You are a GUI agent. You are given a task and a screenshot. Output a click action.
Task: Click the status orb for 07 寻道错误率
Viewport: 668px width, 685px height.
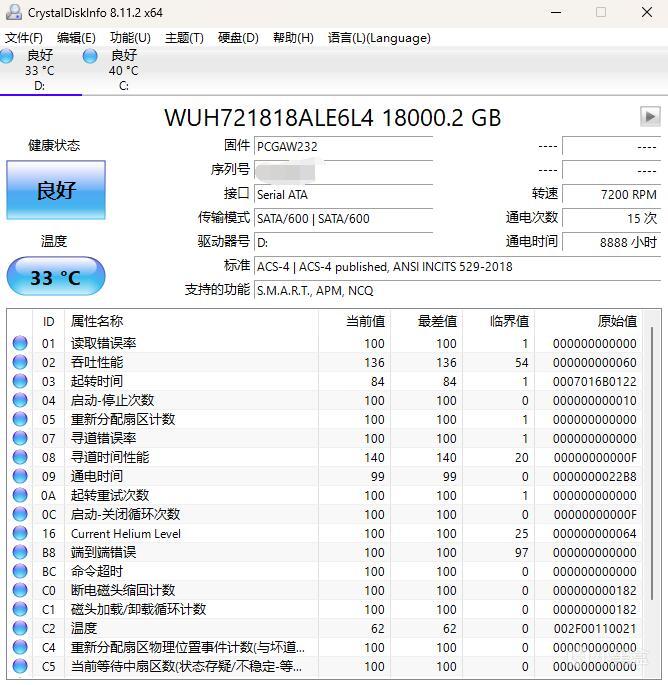coord(20,438)
